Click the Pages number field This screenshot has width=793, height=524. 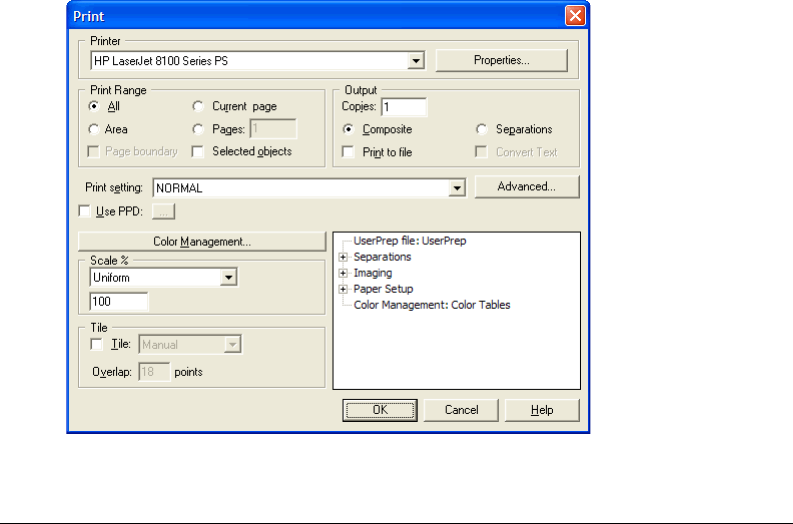point(273,129)
